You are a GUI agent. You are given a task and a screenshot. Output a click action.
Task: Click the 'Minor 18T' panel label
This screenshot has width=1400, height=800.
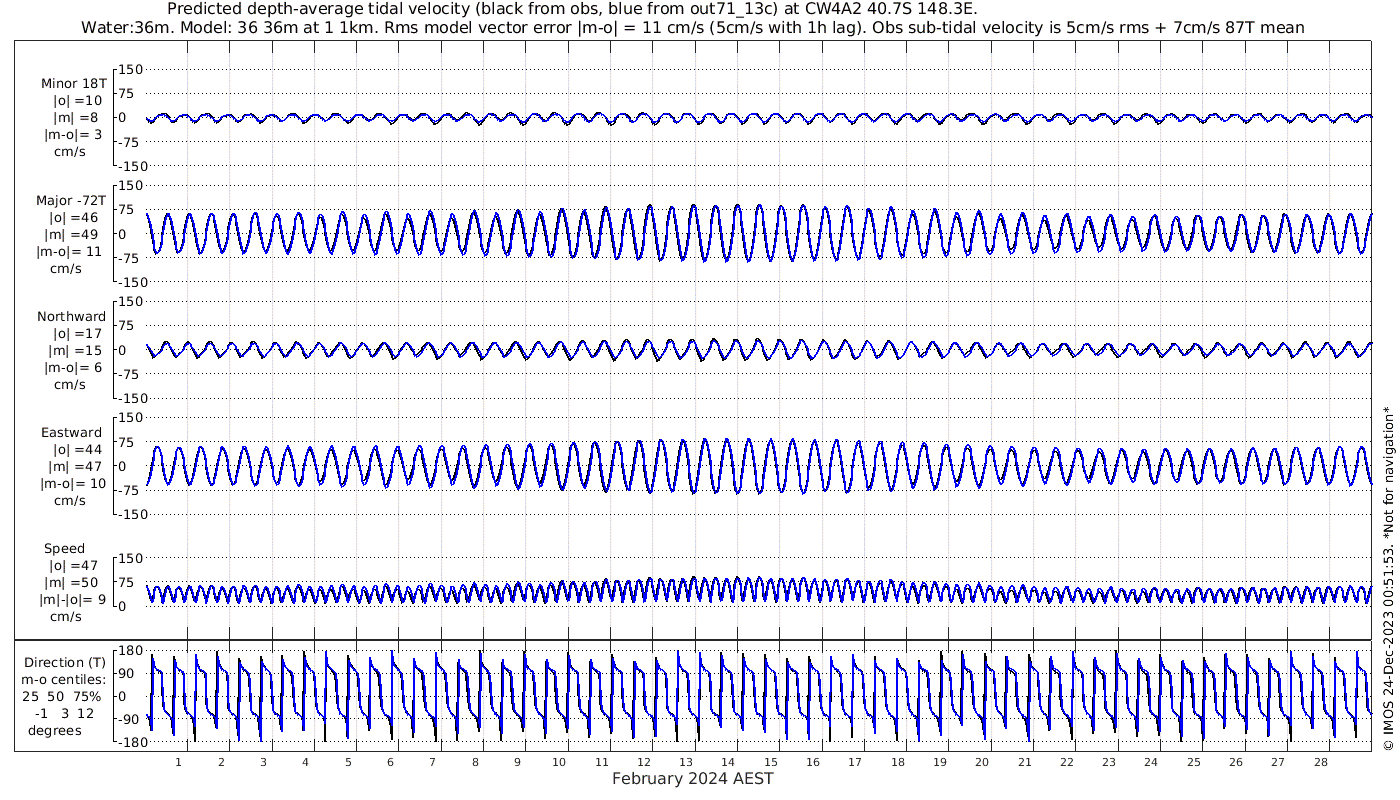[74, 84]
